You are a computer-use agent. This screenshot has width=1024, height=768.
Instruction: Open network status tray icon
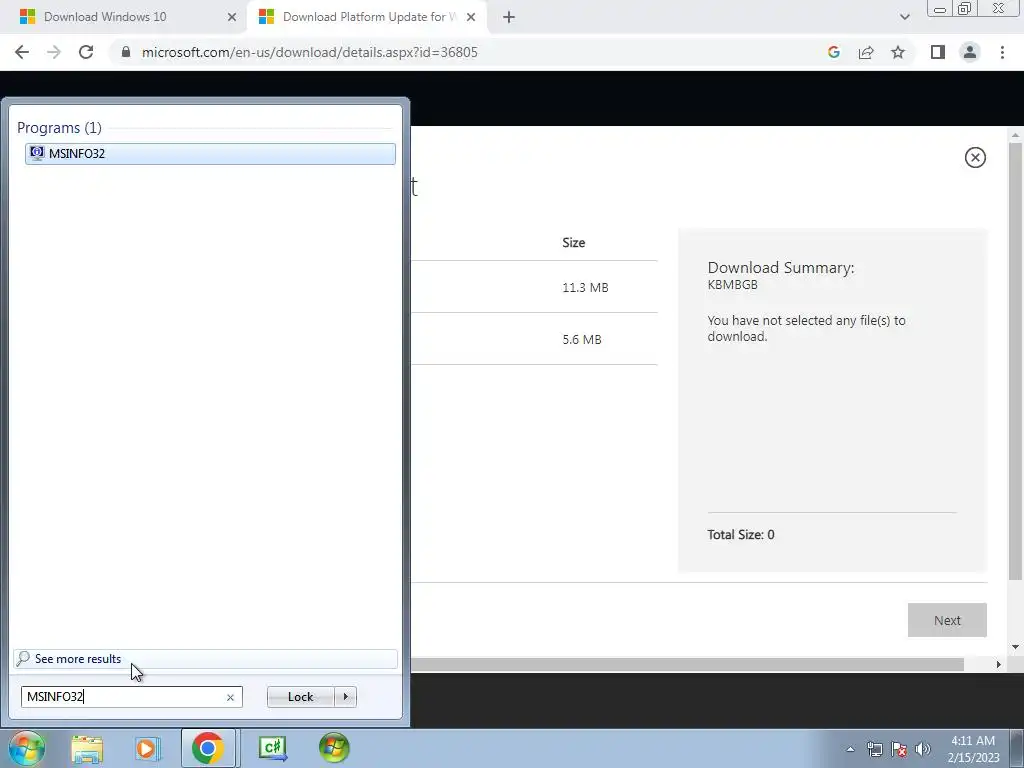point(874,749)
